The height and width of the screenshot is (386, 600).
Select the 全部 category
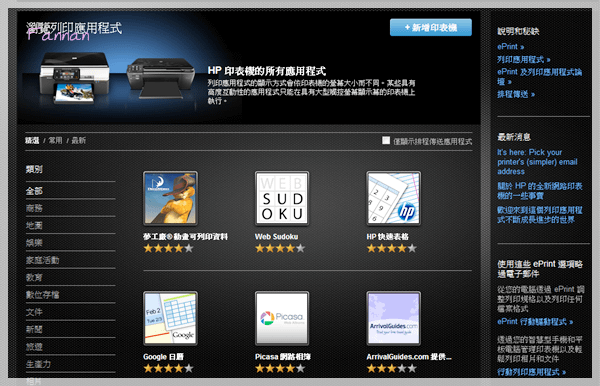pos(34,191)
